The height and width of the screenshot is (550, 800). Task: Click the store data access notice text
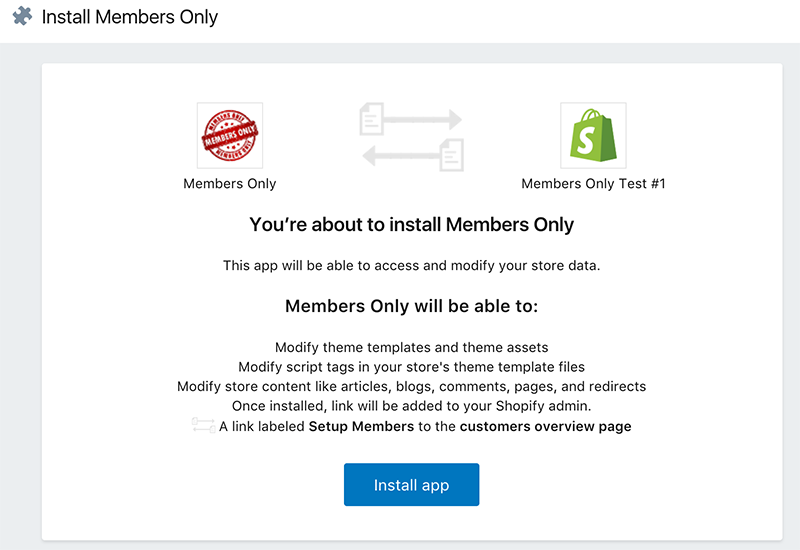pyautogui.click(x=412, y=266)
